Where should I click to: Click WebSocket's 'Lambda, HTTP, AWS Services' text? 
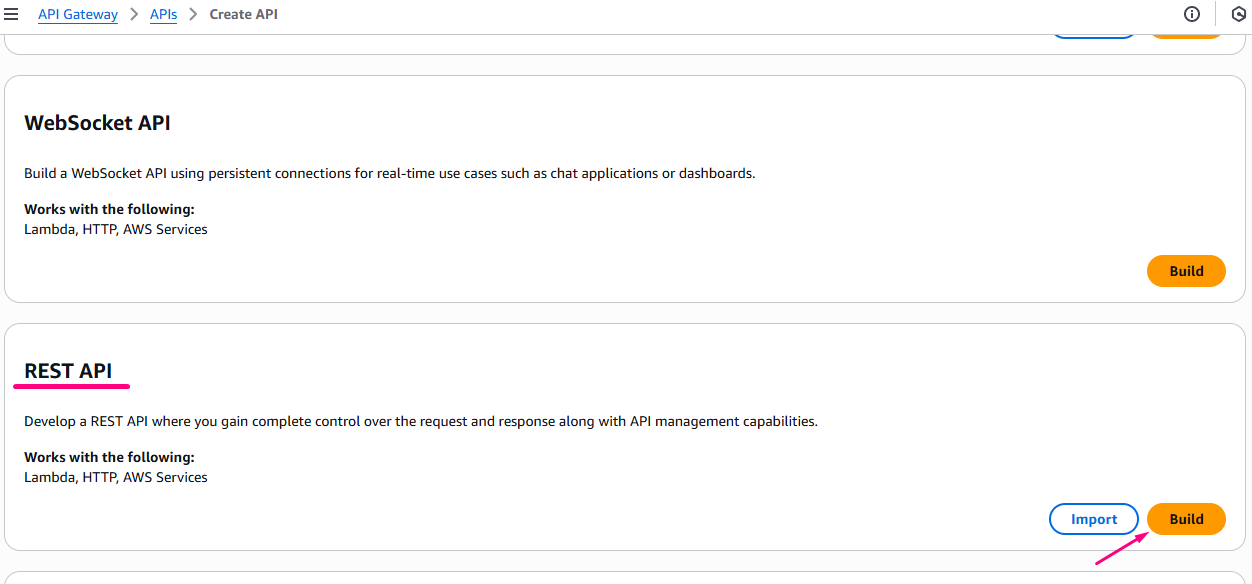(x=116, y=229)
